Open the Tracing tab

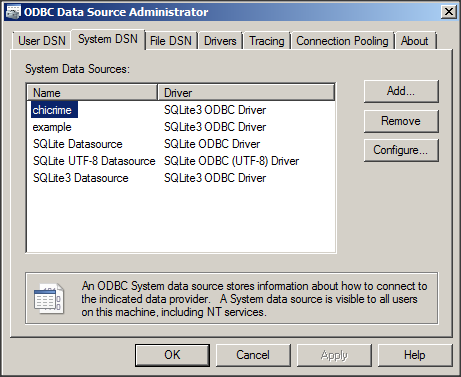tap(267, 41)
